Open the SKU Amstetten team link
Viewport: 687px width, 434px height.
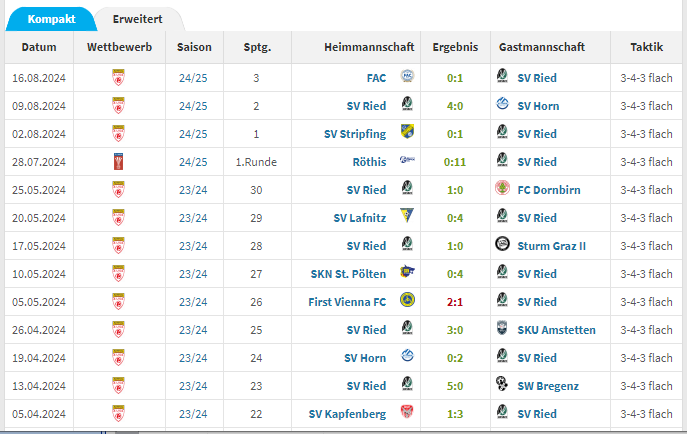pyautogui.click(x=556, y=329)
